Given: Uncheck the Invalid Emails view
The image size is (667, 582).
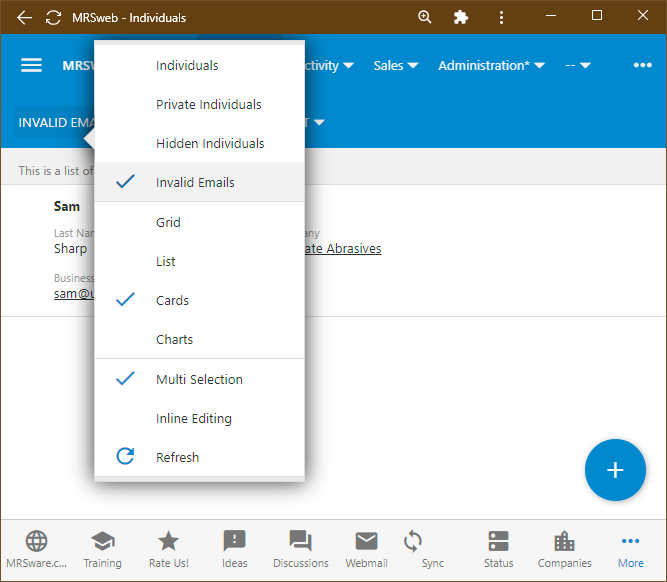Looking at the screenshot, I should click(199, 182).
